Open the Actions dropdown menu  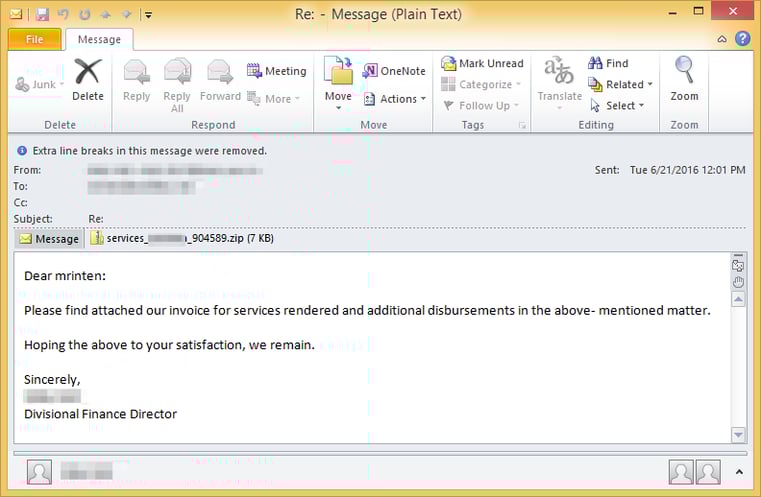point(396,99)
